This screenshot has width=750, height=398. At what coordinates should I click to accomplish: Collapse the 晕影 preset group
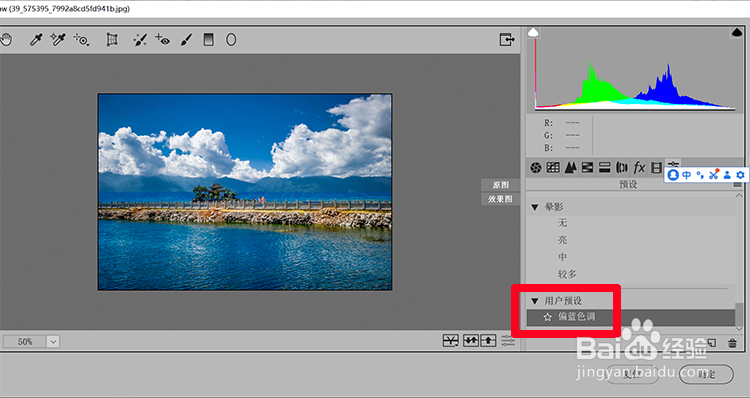[535, 207]
